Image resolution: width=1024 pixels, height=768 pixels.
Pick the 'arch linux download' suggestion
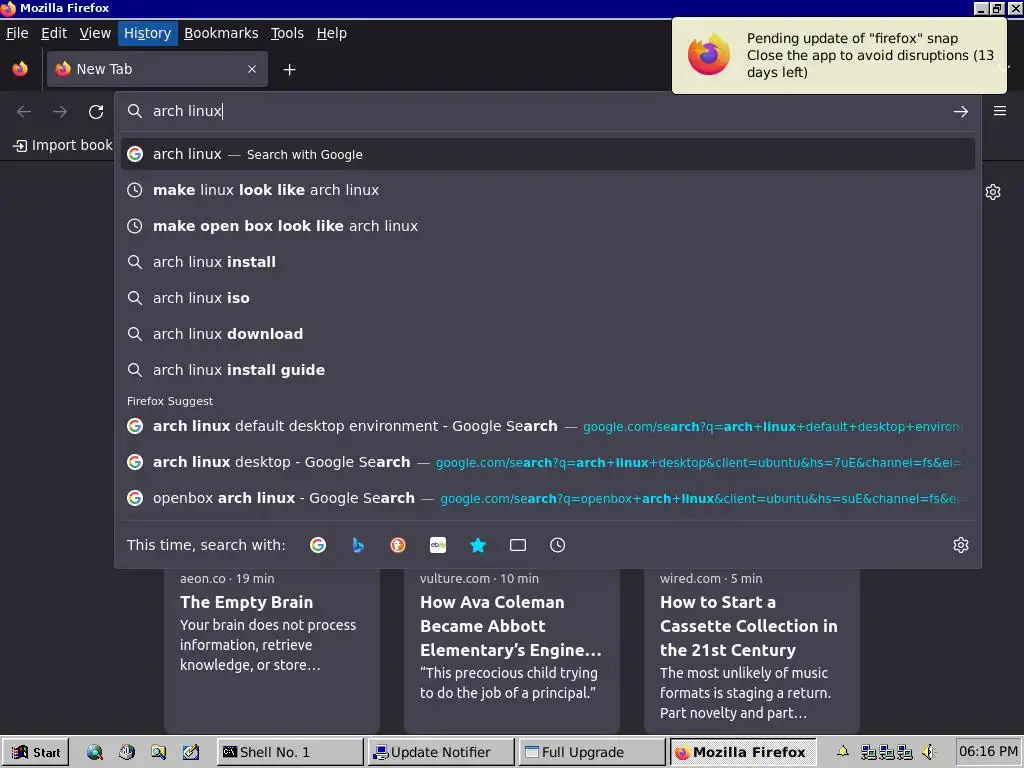pos(548,334)
